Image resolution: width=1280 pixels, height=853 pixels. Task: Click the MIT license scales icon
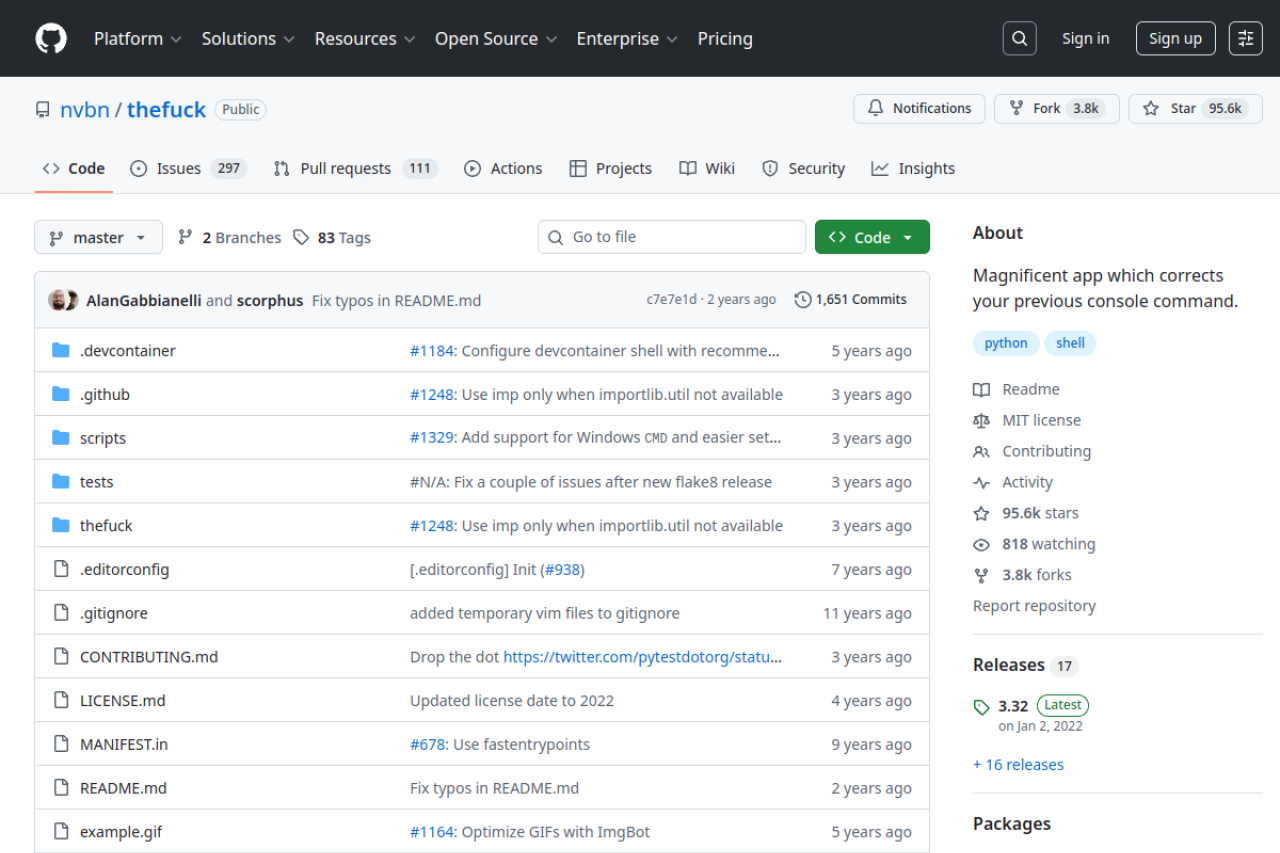(x=981, y=420)
